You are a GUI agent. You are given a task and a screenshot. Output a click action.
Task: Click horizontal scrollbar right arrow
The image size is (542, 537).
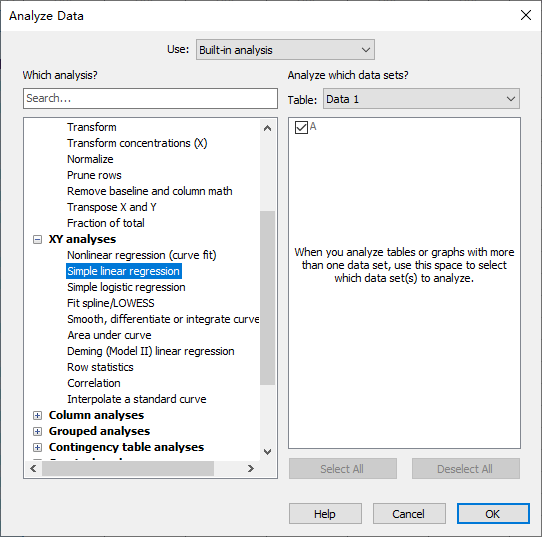pyautogui.click(x=251, y=469)
